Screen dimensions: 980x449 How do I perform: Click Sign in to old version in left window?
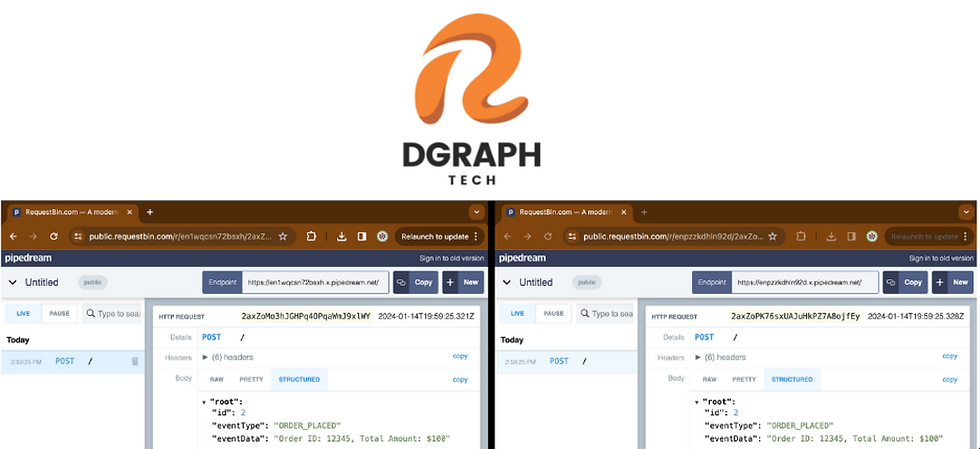coord(451,258)
